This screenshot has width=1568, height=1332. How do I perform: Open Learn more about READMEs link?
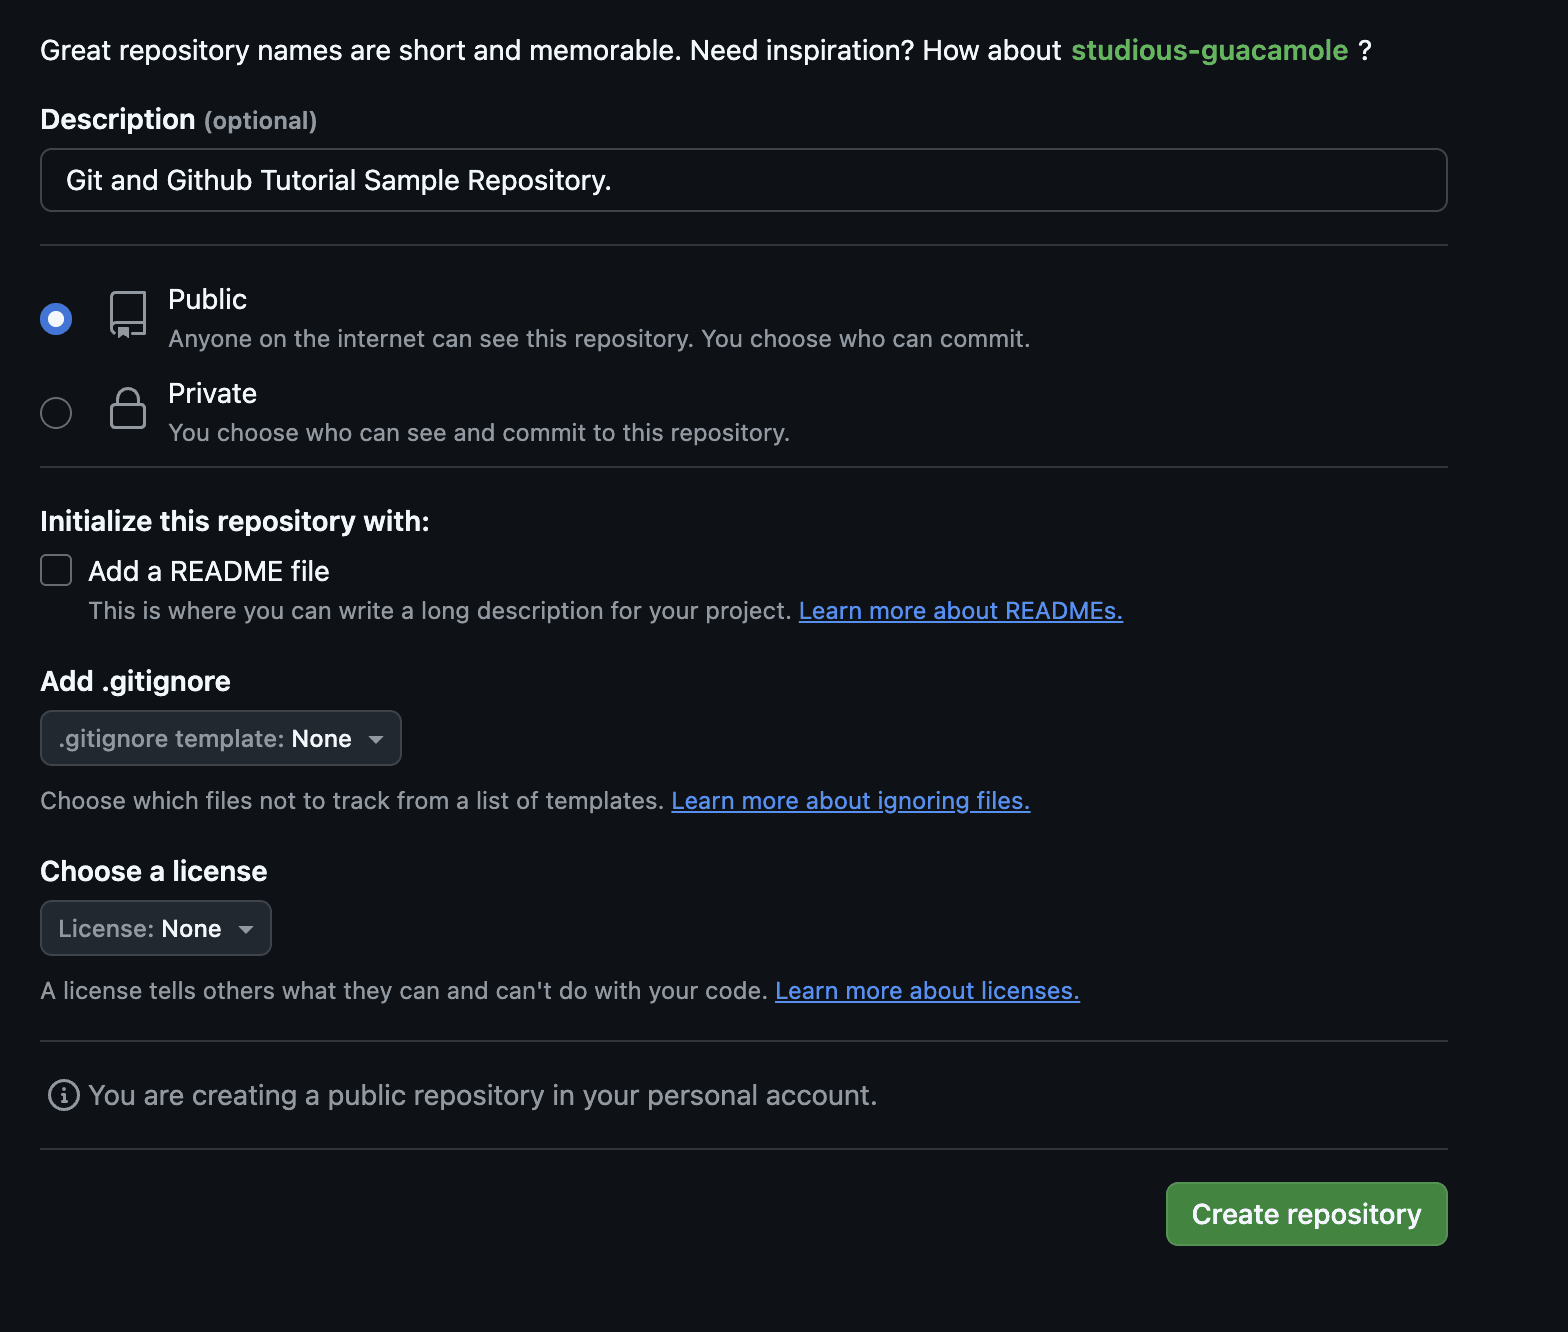pos(960,611)
